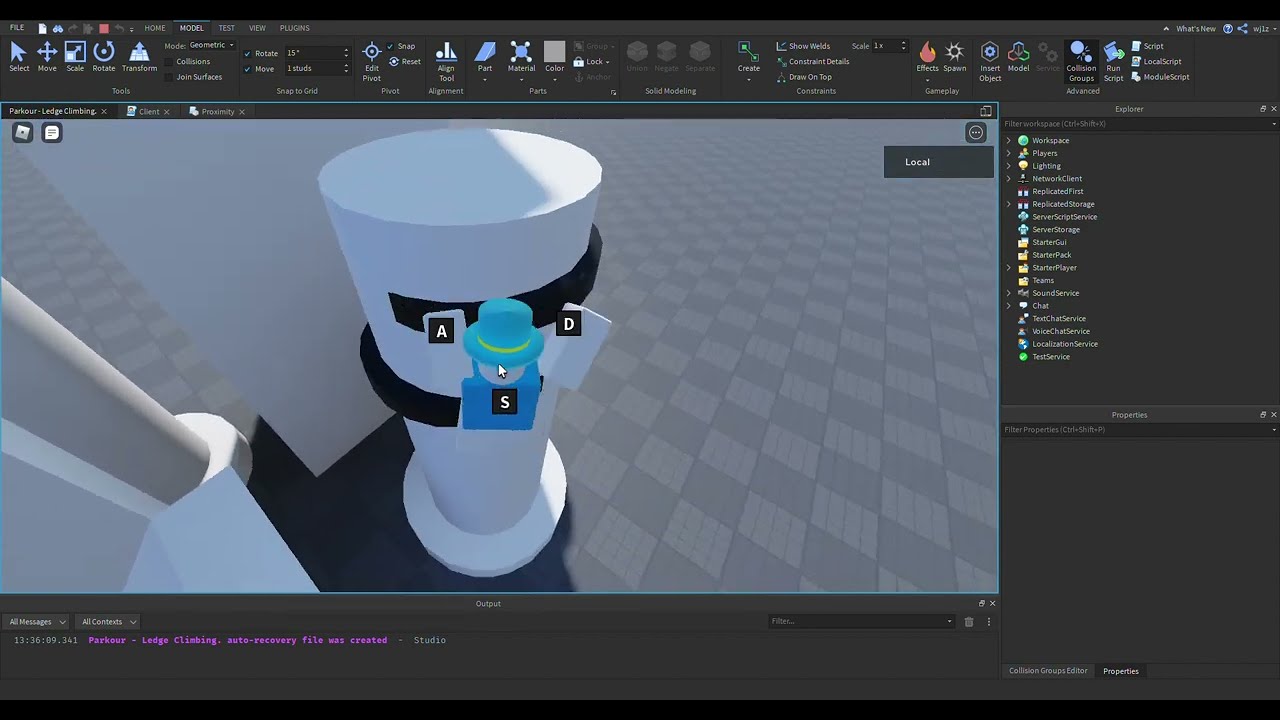1280x720 pixels.
Task: Click the Show Welds button
Action: [803, 46]
